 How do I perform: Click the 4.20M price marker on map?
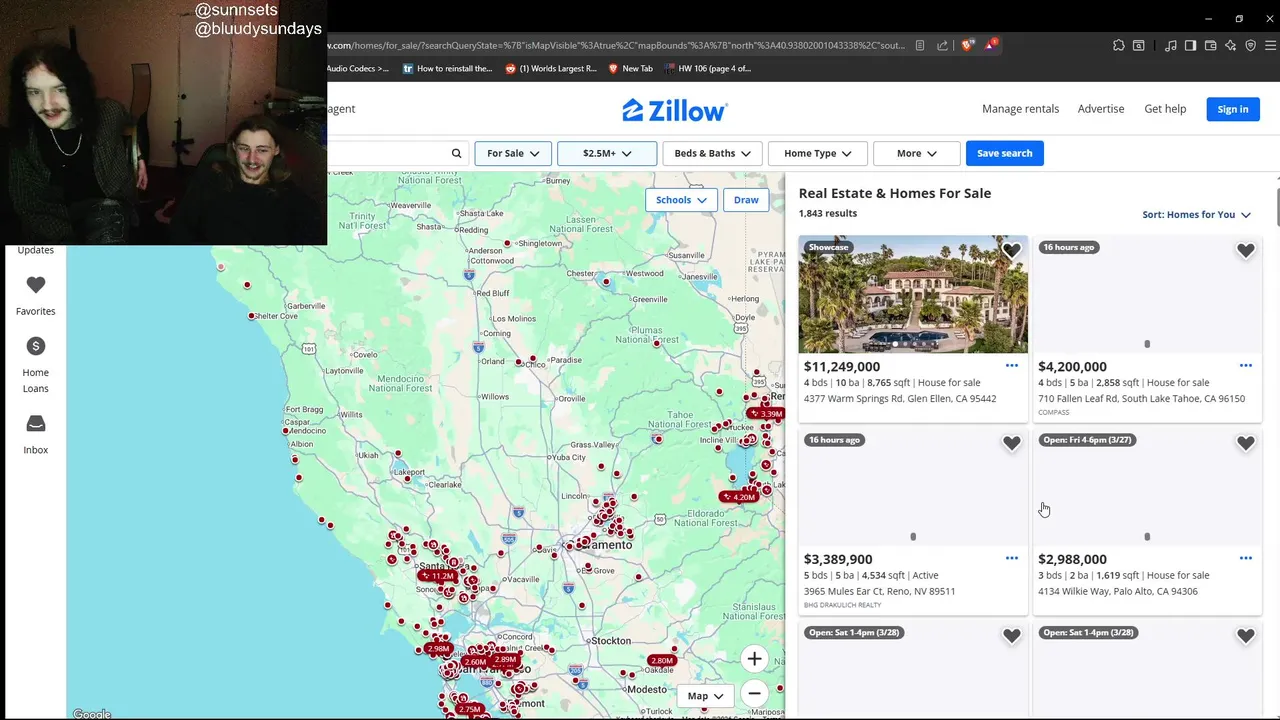(x=738, y=497)
